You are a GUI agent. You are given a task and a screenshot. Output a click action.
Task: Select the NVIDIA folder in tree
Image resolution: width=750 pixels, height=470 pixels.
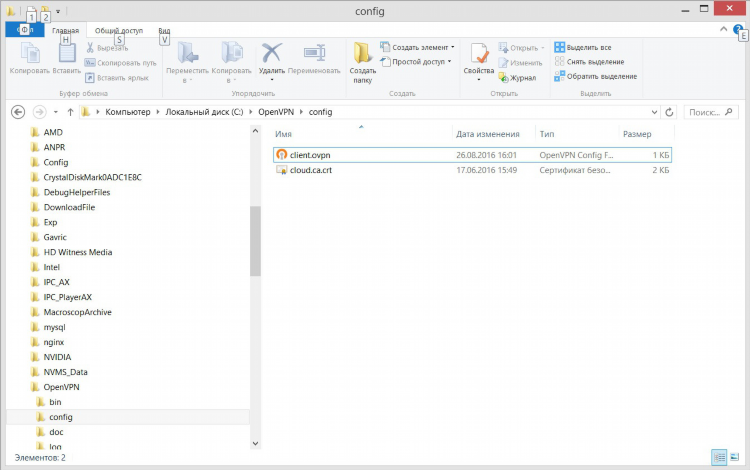[57, 357]
